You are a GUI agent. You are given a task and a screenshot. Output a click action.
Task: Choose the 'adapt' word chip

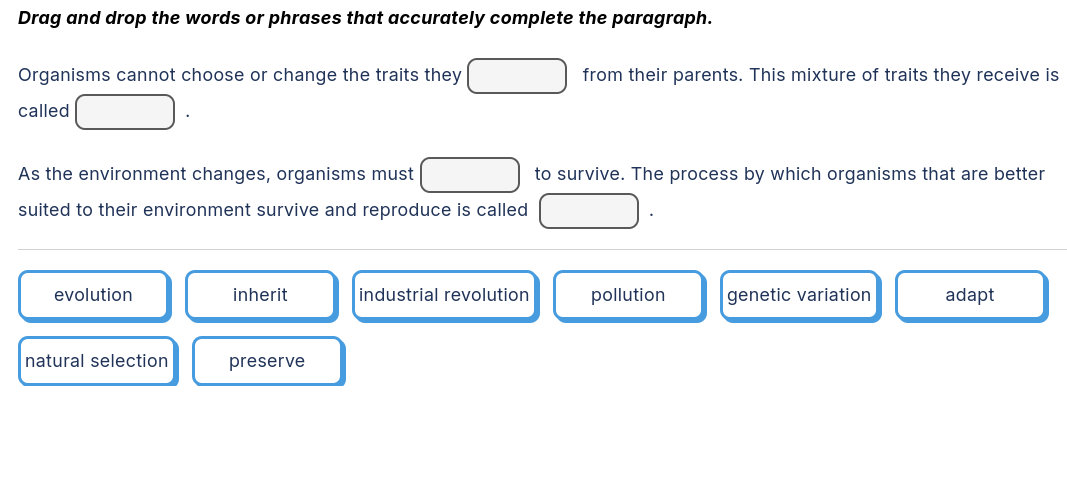point(969,295)
